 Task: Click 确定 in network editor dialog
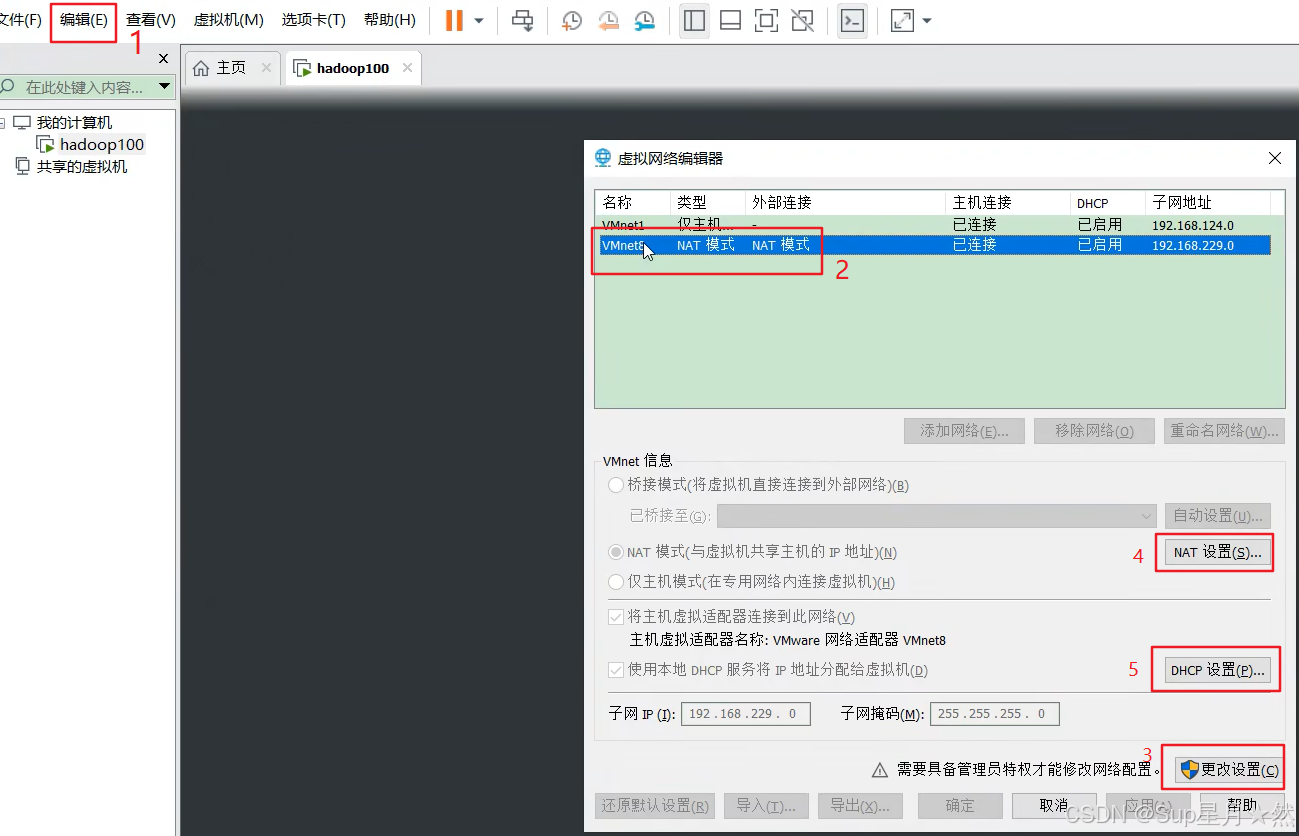[959, 806]
